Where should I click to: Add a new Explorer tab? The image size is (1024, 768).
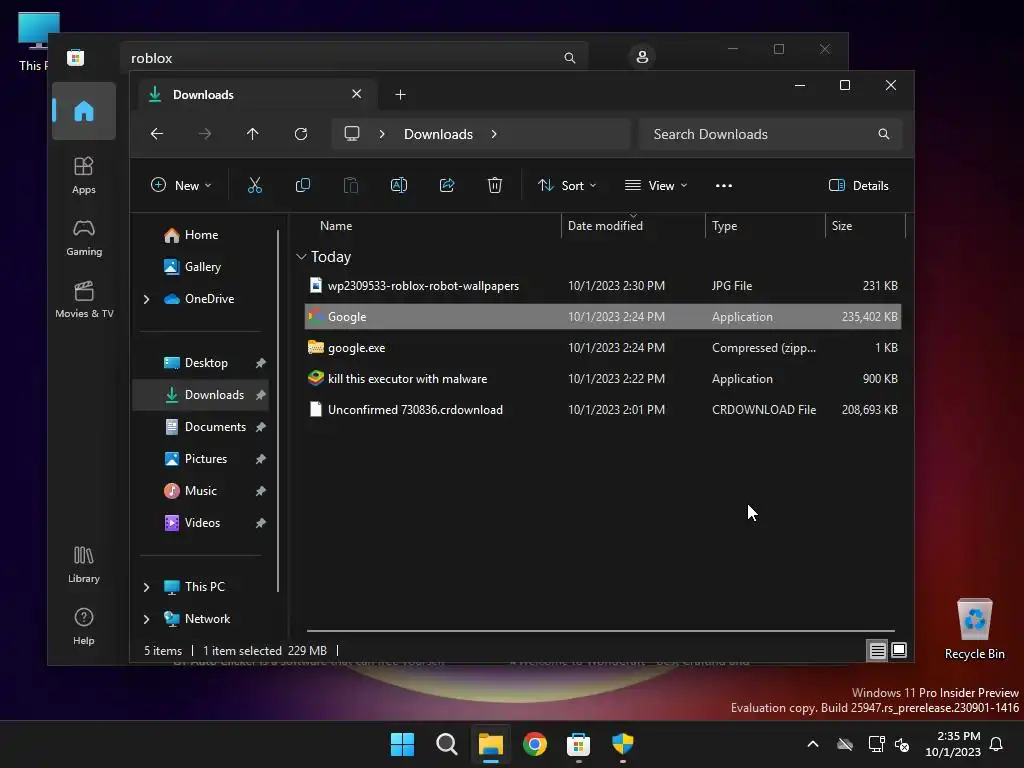pyautogui.click(x=400, y=95)
